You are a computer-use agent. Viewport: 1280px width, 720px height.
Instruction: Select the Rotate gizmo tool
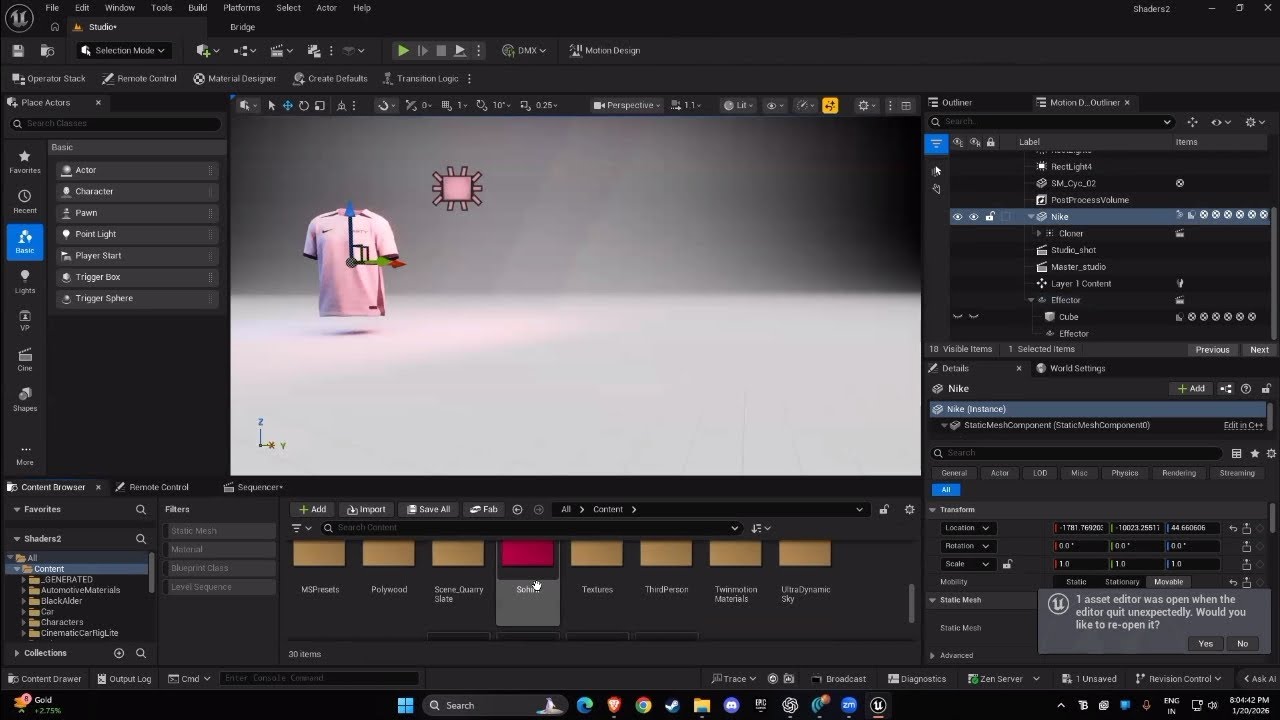[303, 105]
